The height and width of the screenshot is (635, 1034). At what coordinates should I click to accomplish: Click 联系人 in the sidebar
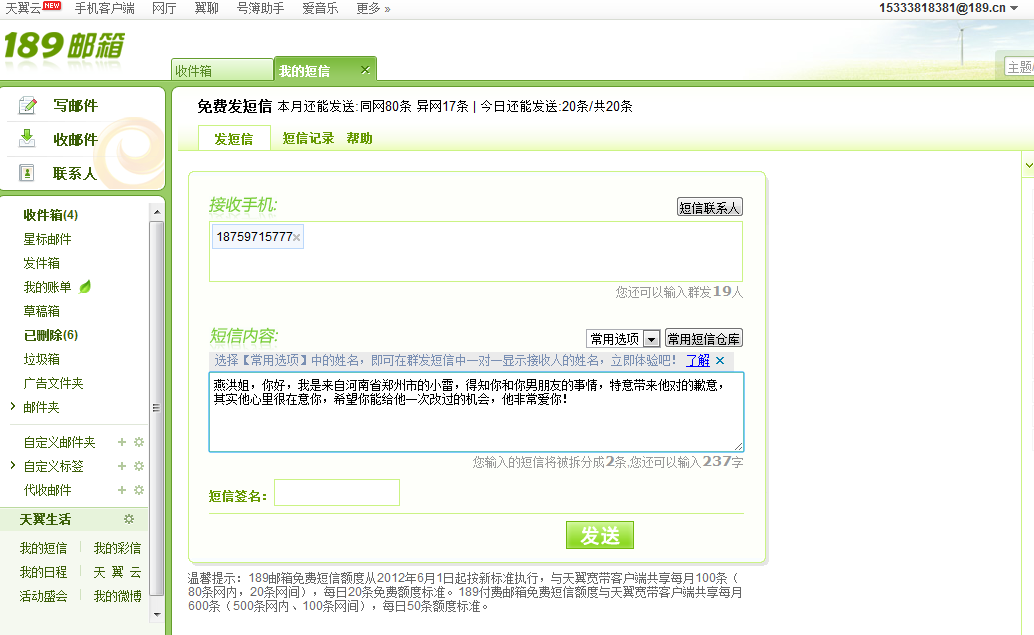[x=75, y=173]
